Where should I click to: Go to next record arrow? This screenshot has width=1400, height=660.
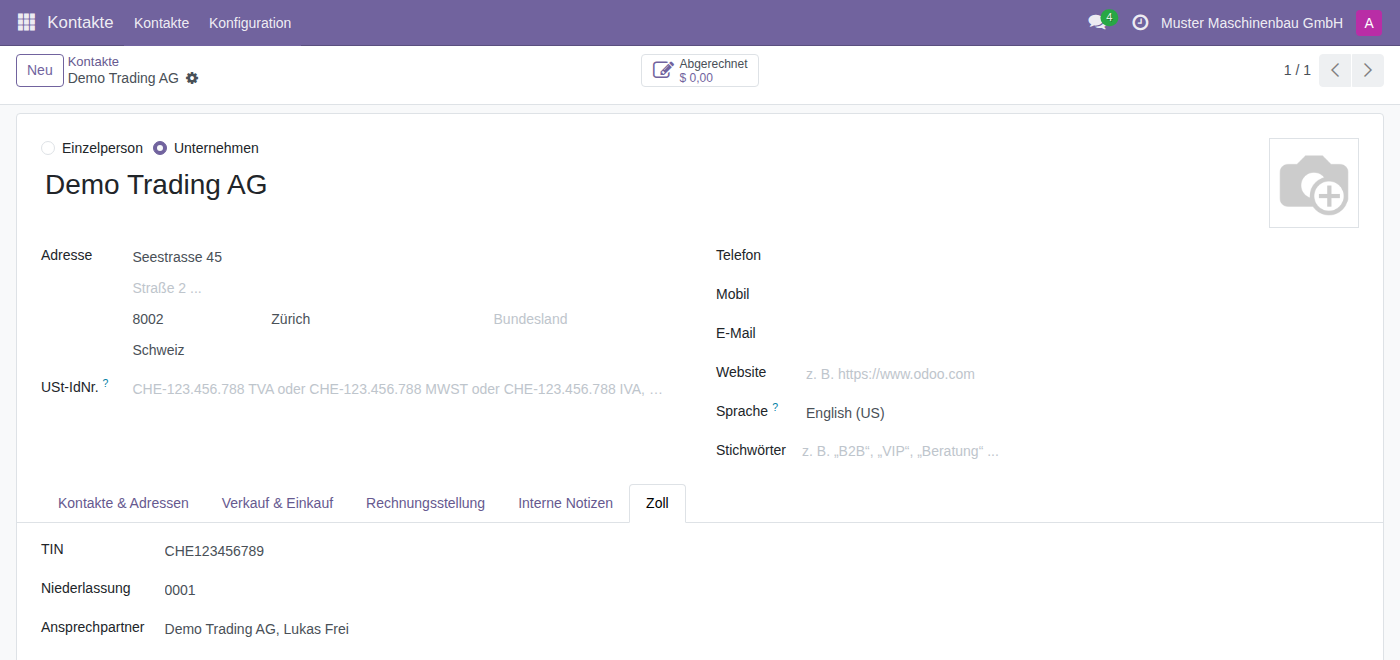(x=1368, y=70)
